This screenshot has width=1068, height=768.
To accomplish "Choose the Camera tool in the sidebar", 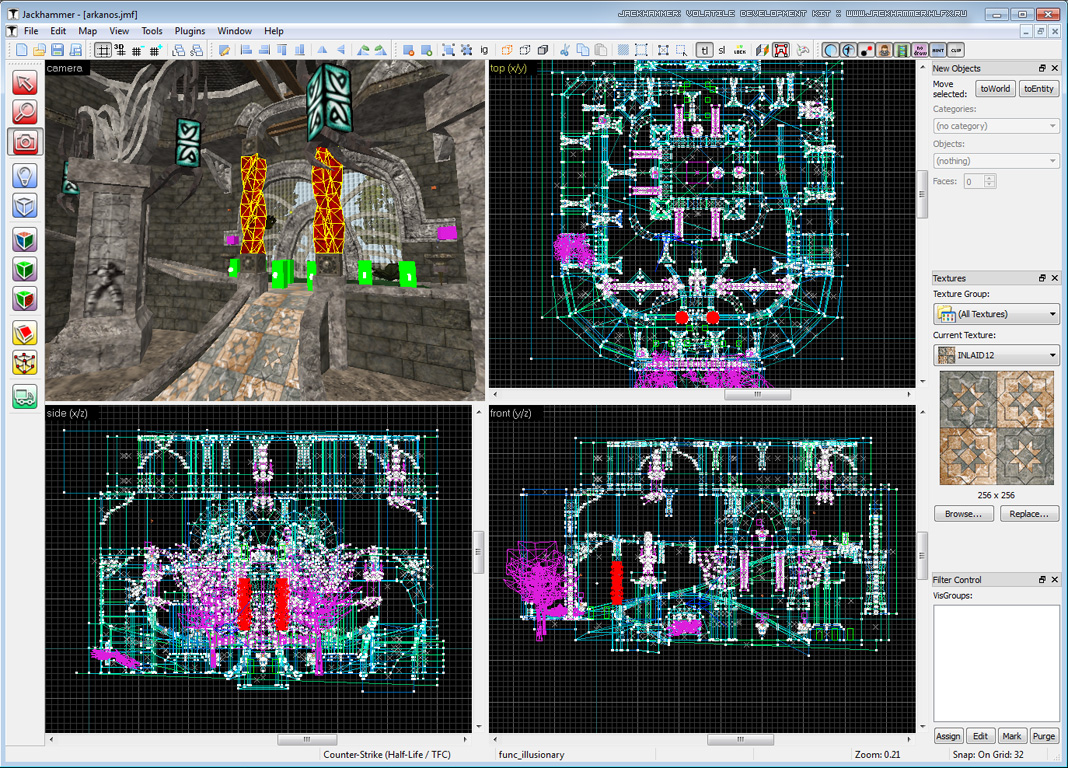I will pos(25,142).
